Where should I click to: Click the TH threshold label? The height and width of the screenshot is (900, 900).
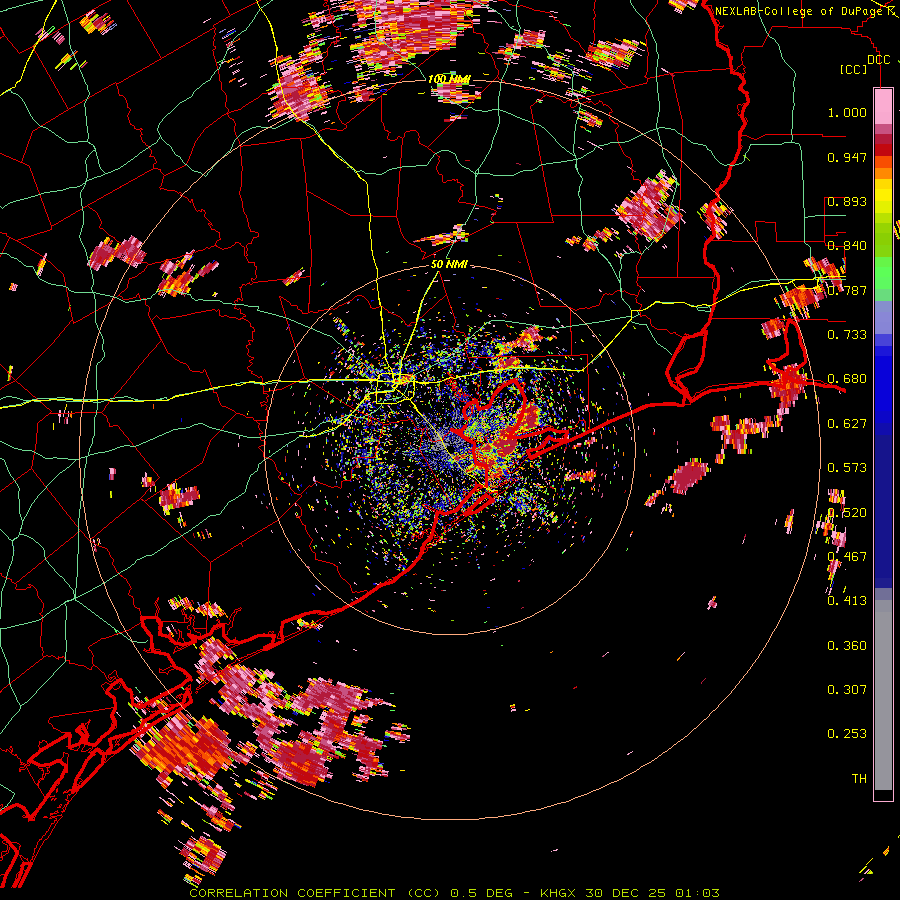pos(859,779)
